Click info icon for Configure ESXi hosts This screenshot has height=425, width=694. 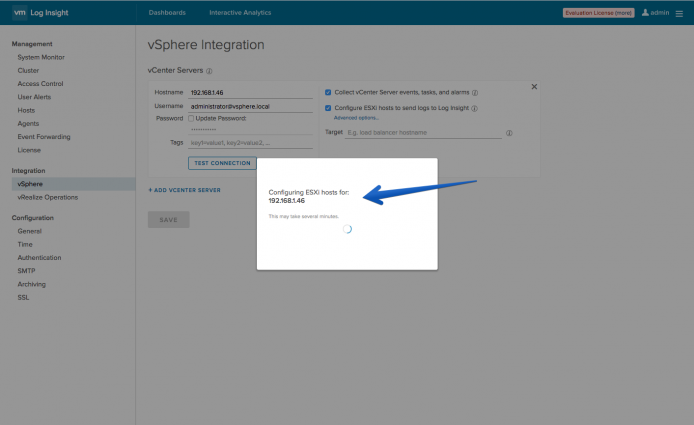coord(474,108)
